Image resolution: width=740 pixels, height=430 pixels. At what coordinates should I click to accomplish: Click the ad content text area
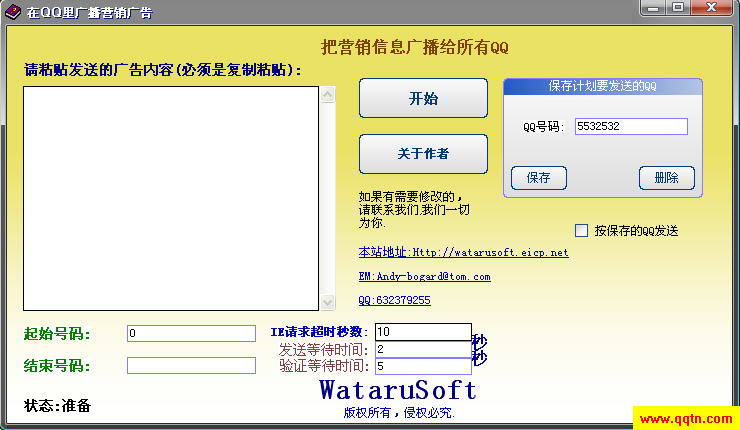pos(170,198)
